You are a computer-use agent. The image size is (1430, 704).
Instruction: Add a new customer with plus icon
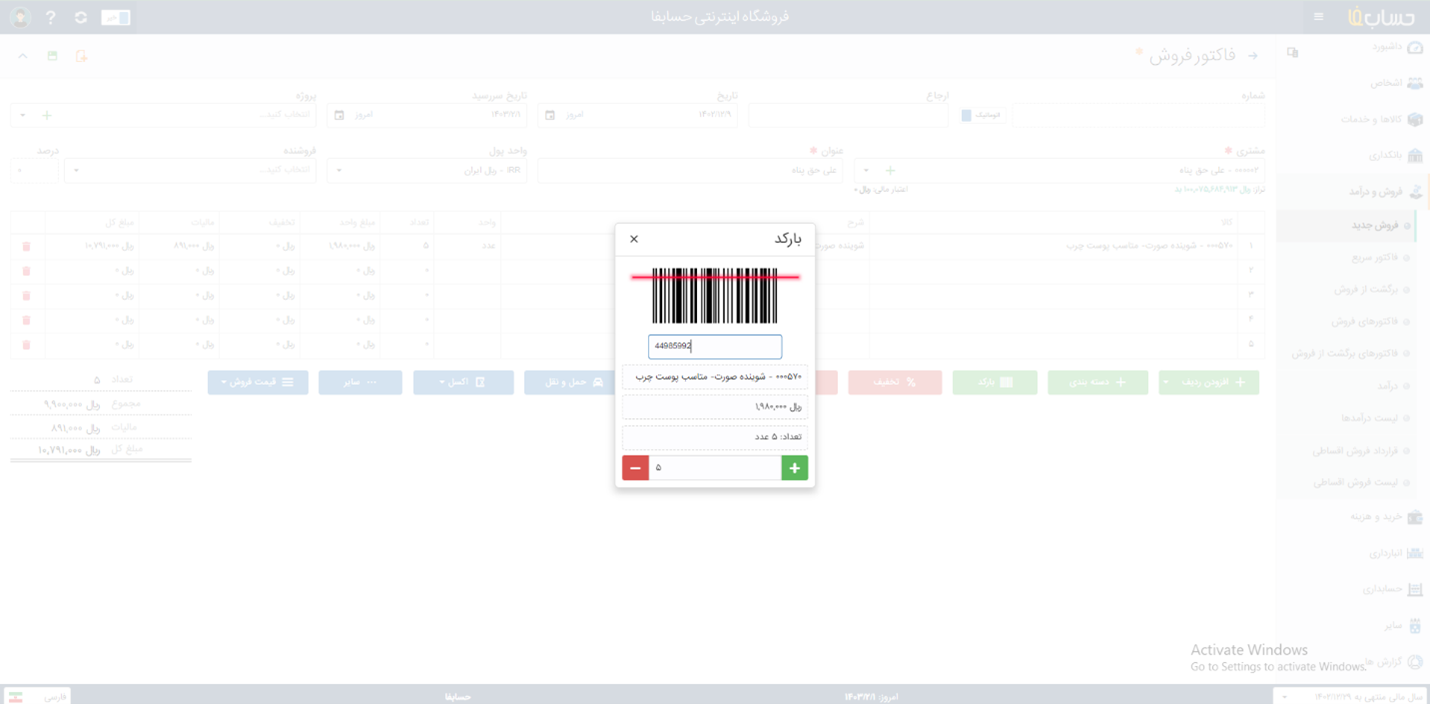(x=890, y=170)
